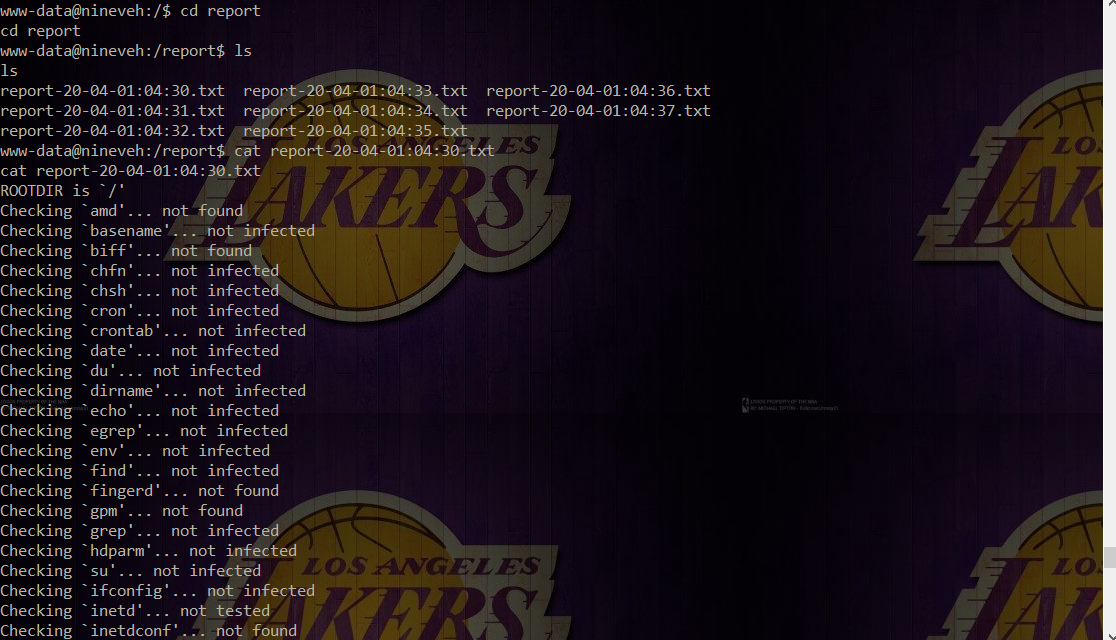Click file name report-20-04-01:04:36.txt
1116x640 pixels.
(x=598, y=91)
